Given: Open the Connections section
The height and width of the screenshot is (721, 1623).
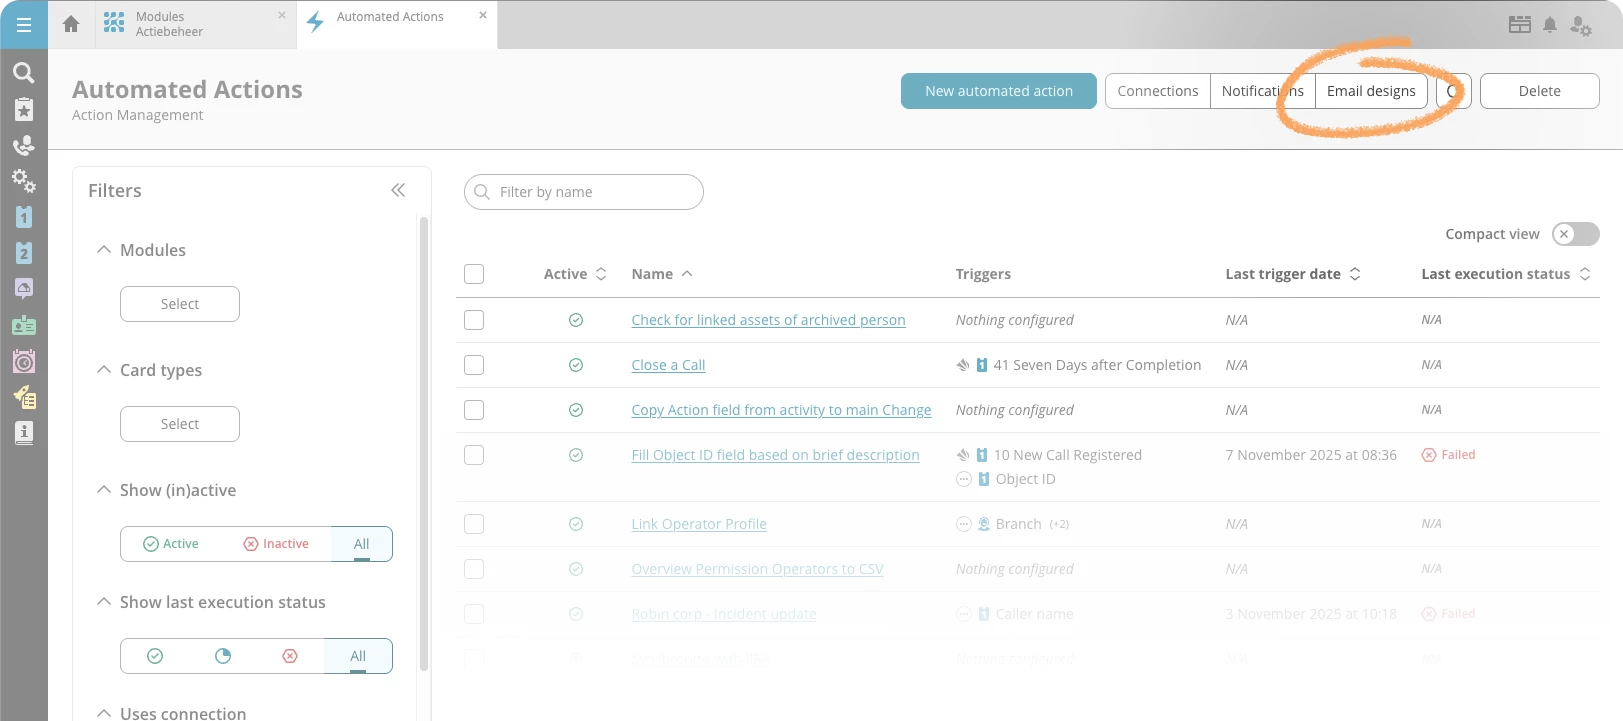Looking at the screenshot, I should [x=1158, y=91].
